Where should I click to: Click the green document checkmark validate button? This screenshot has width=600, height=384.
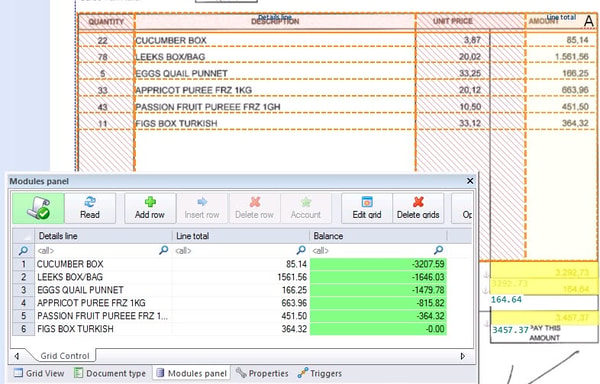(x=38, y=208)
